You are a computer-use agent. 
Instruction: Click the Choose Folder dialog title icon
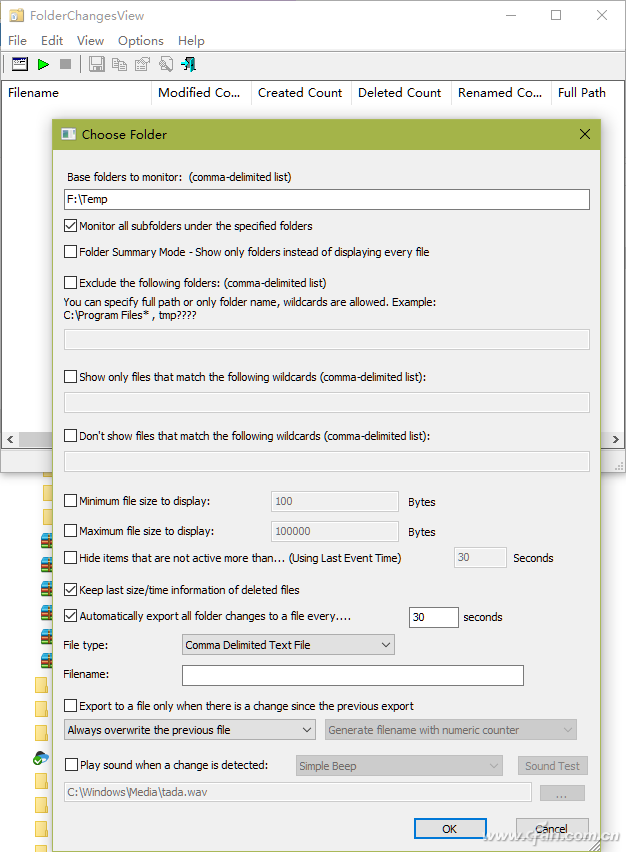68,134
